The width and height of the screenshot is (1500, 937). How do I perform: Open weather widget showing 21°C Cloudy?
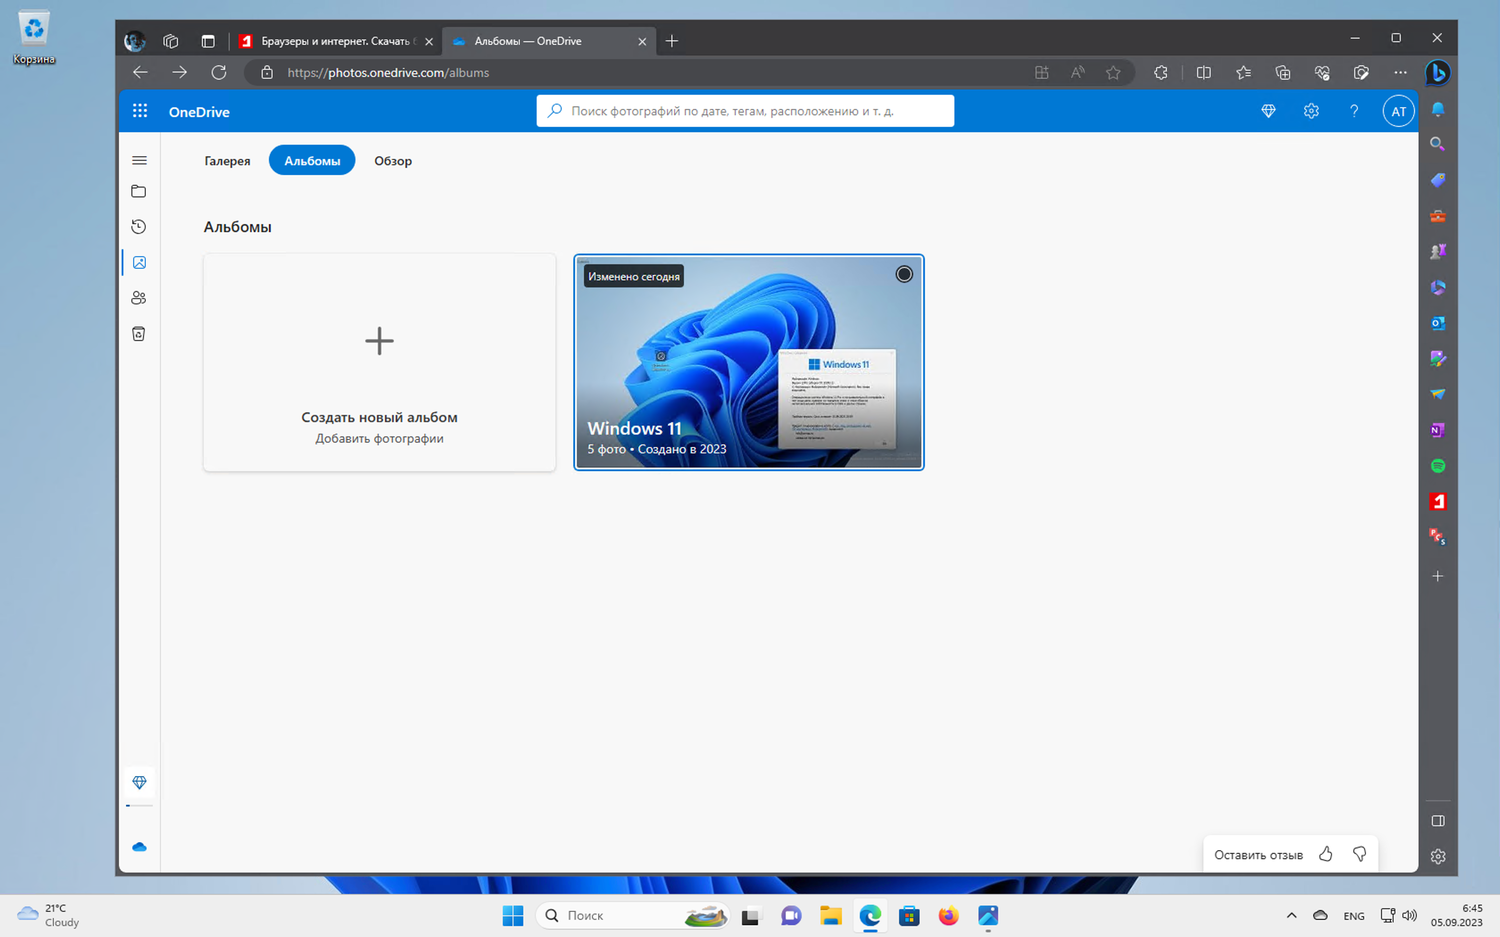point(48,915)
